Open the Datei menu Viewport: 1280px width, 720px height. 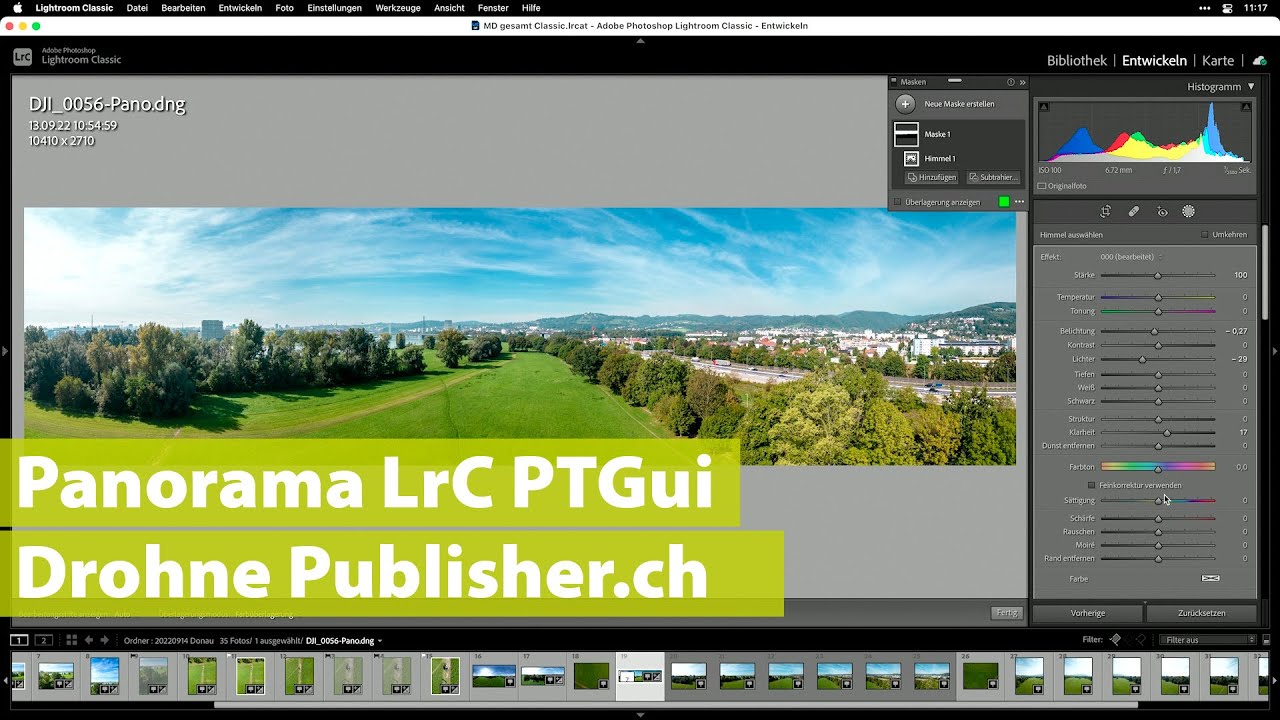pyautogui.click(x=138, y=8)
